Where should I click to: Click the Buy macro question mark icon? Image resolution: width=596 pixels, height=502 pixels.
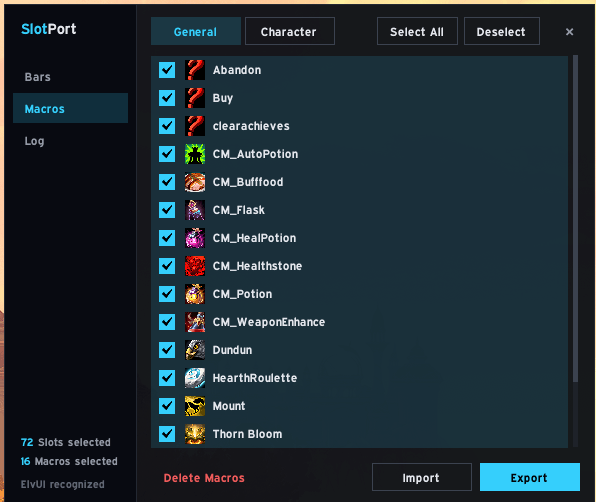click(195, 98)
